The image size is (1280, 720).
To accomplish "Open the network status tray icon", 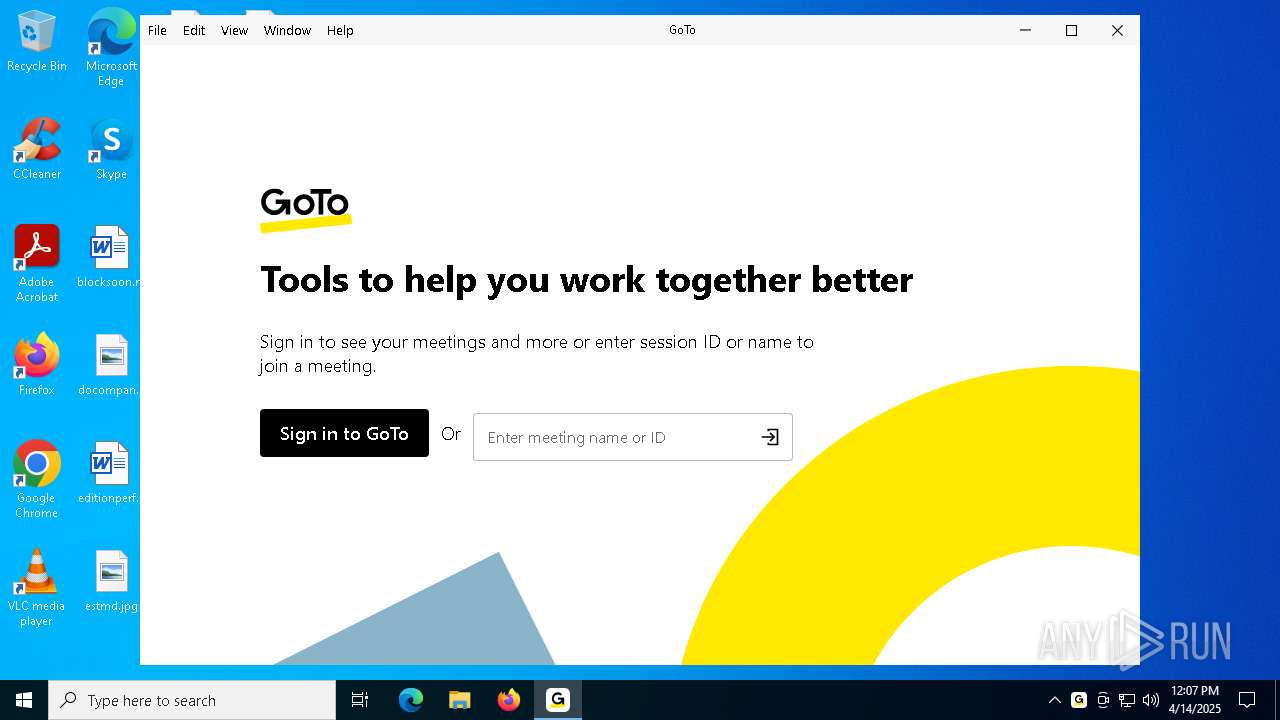I will click(1126, 700).
